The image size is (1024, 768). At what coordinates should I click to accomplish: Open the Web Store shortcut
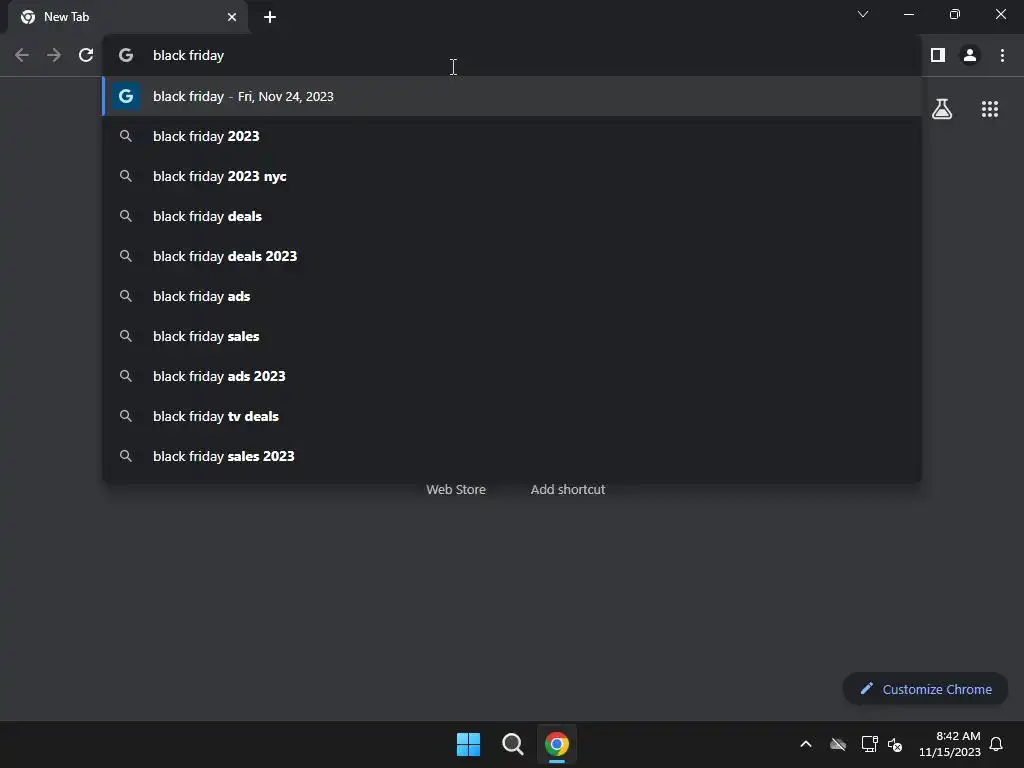click(456, 489)
